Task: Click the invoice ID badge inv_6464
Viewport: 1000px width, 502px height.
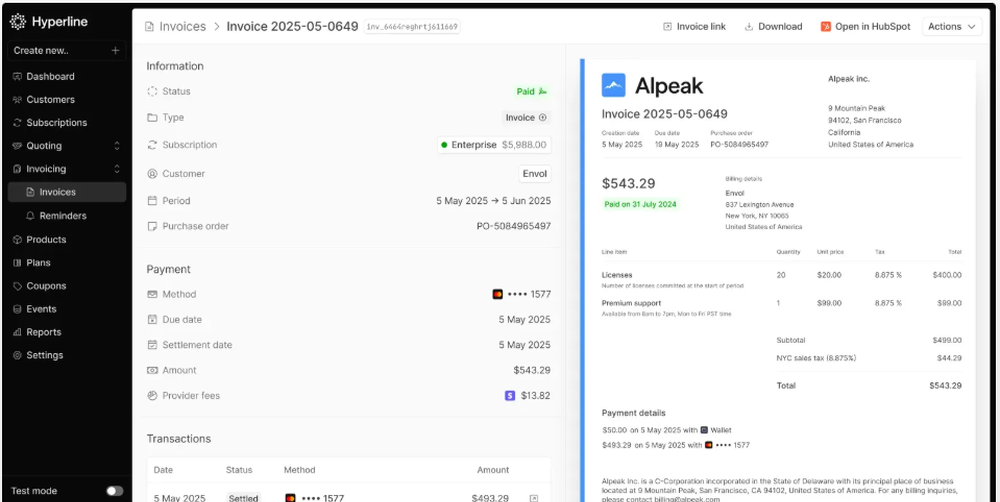Action: 412,27
